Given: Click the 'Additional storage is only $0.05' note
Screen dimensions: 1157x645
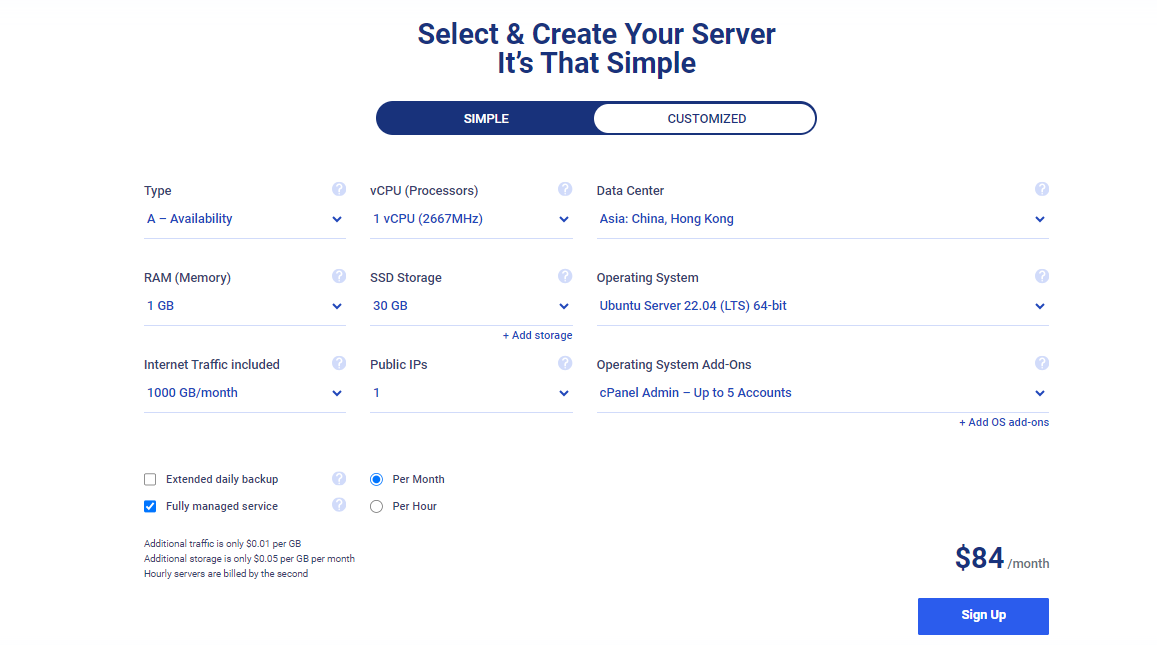Looking at the screenshot, I should [249, 559].
